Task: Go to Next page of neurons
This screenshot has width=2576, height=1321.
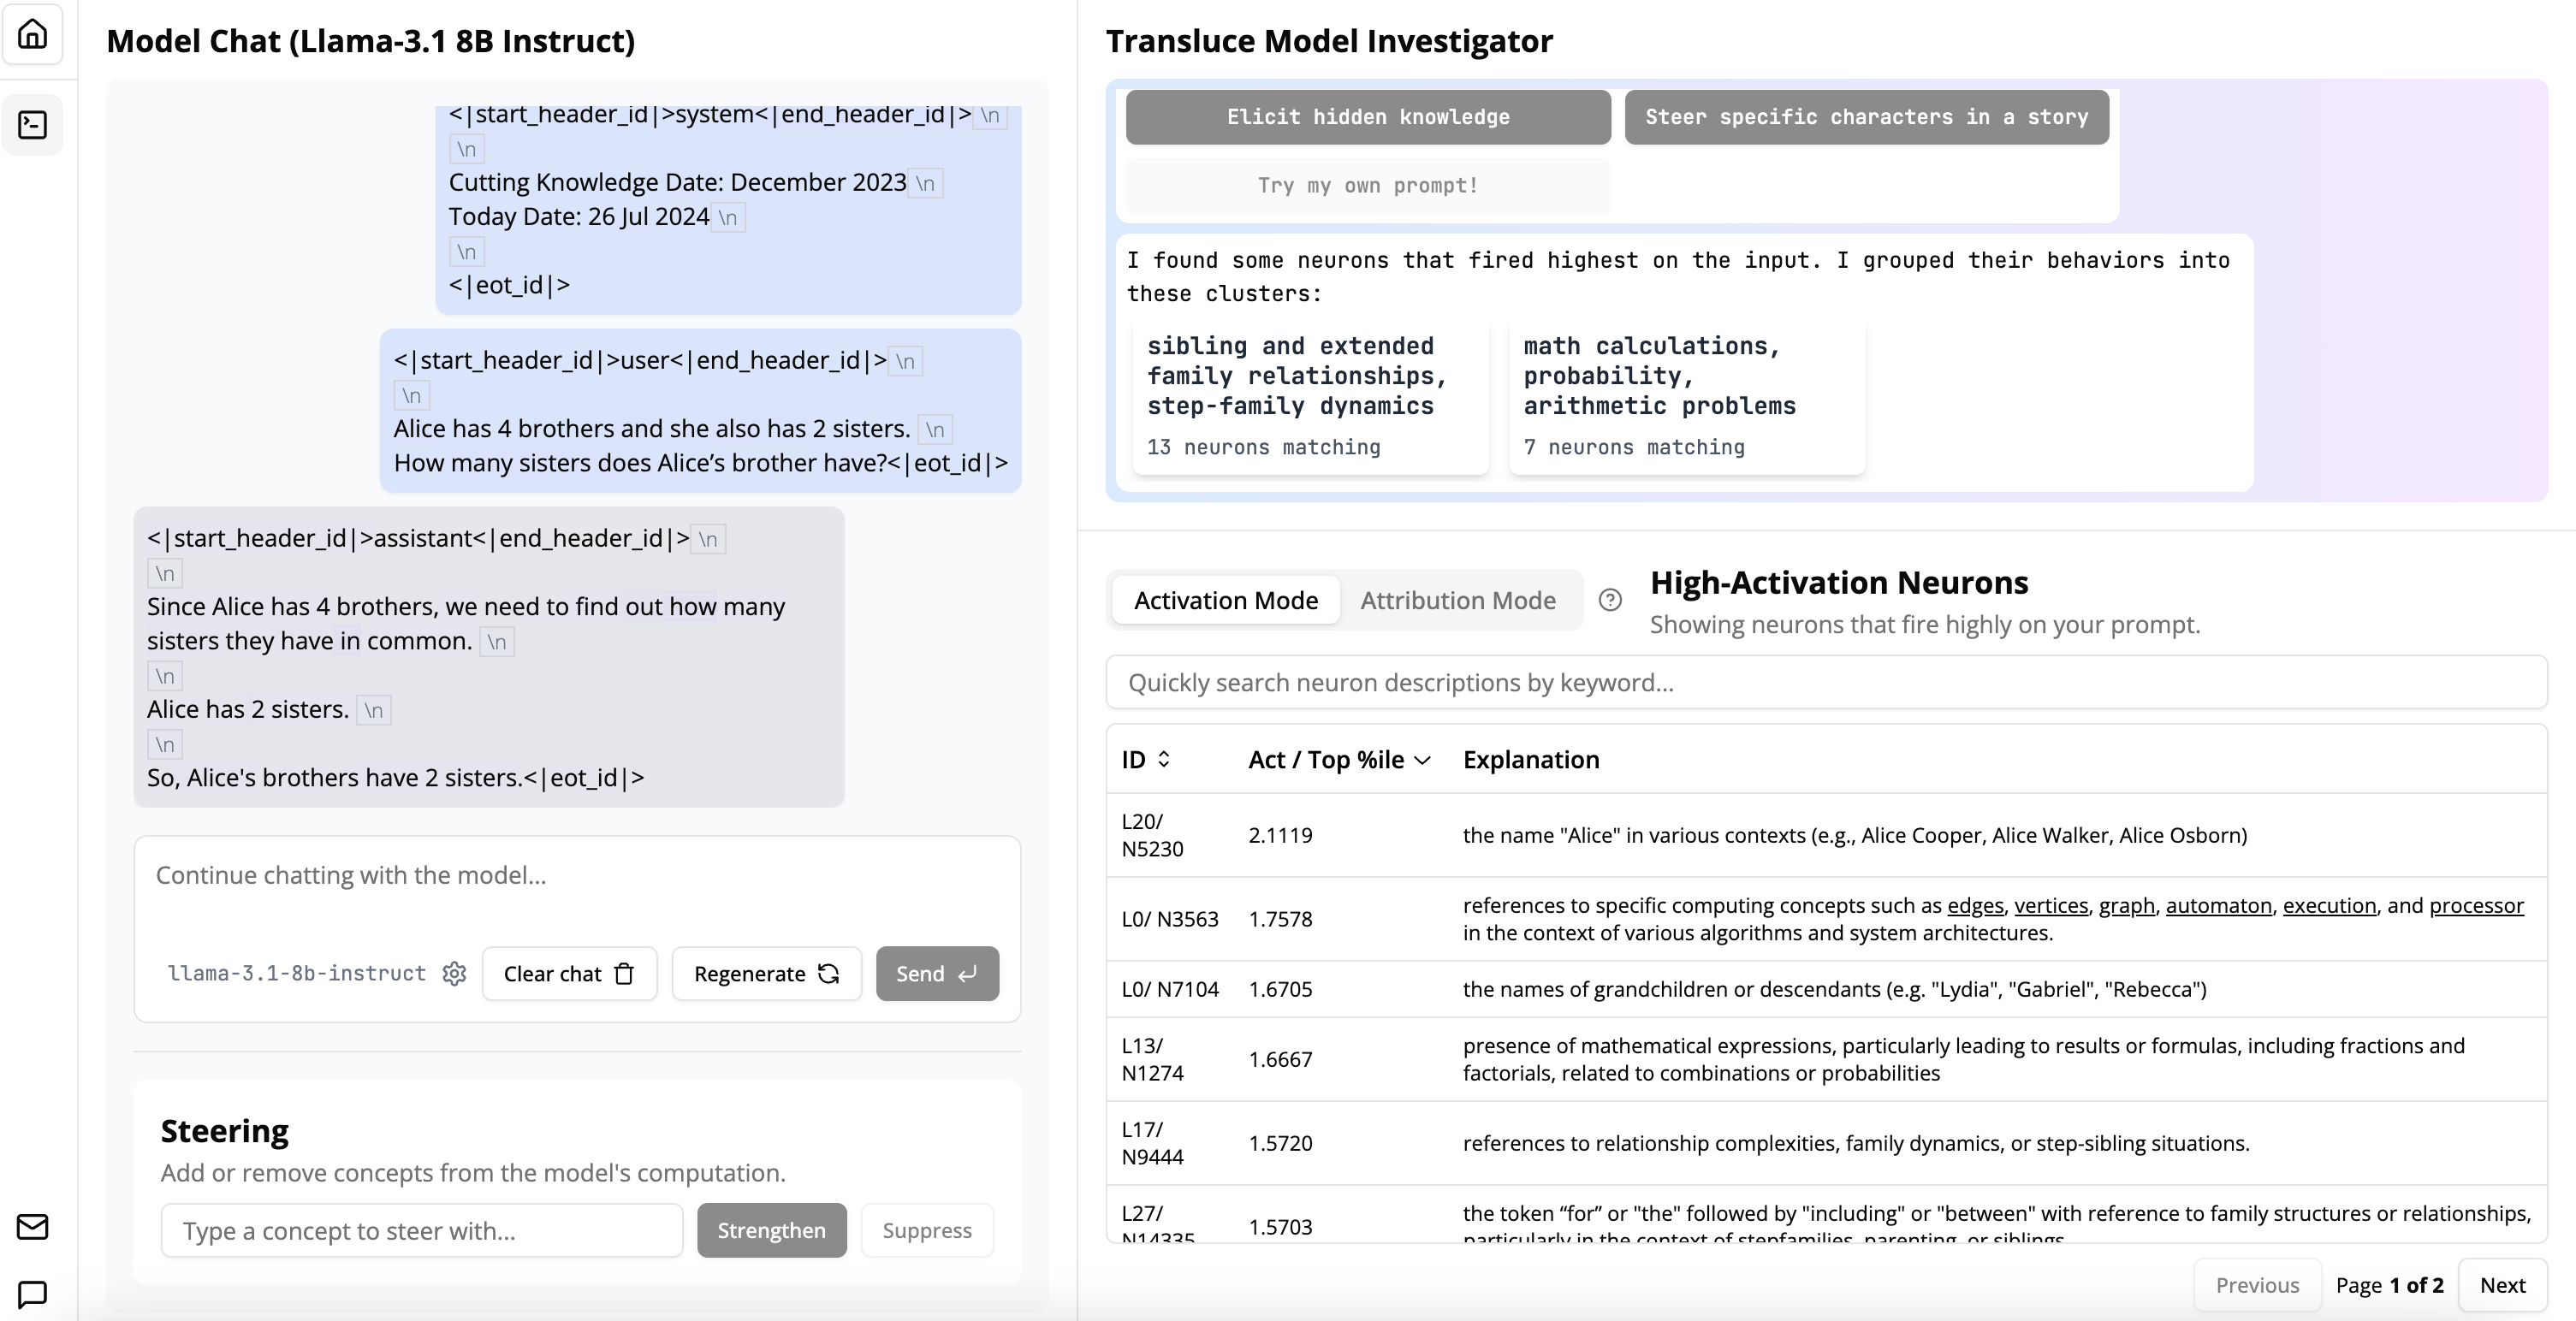Action: point(2501,1285)
